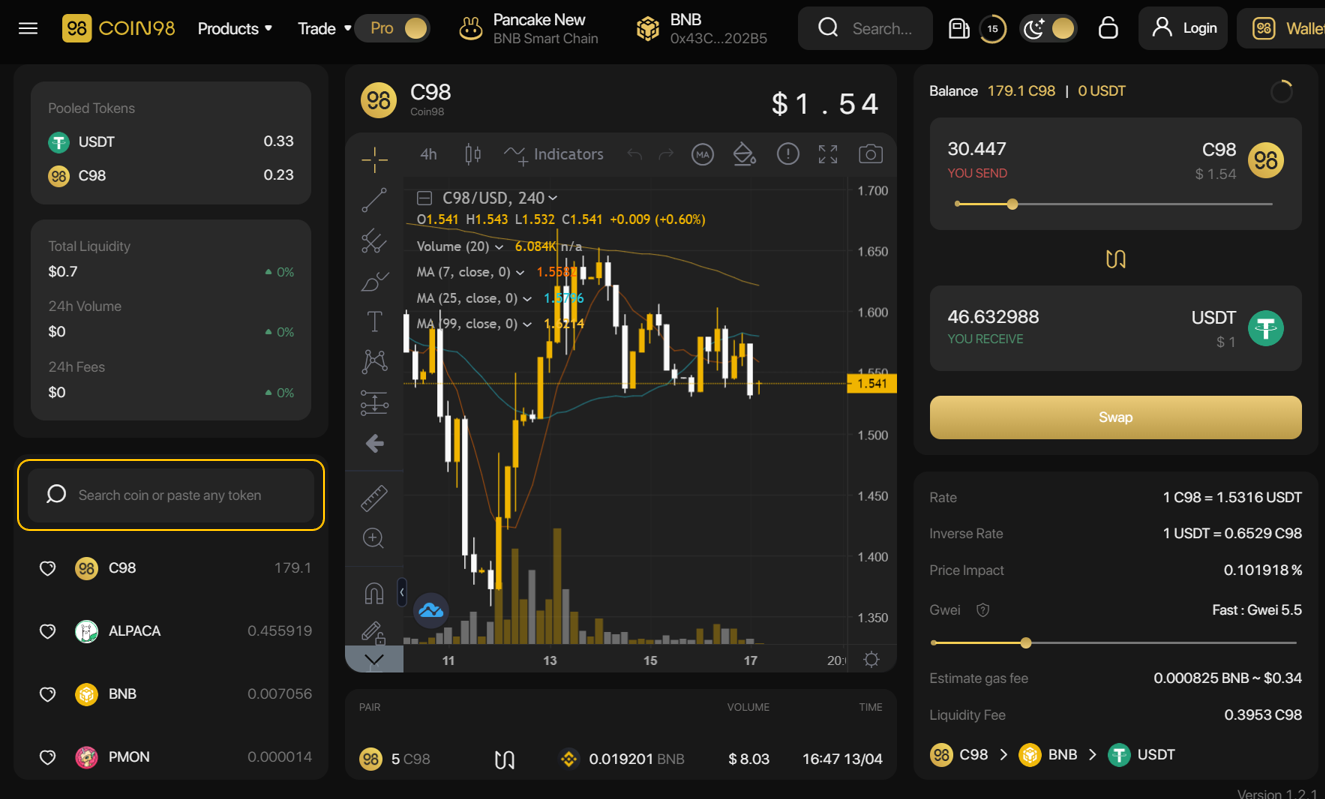Select the trend line drawing tool
This screenshot has width=1325, height=799.
tap(374, 200)
